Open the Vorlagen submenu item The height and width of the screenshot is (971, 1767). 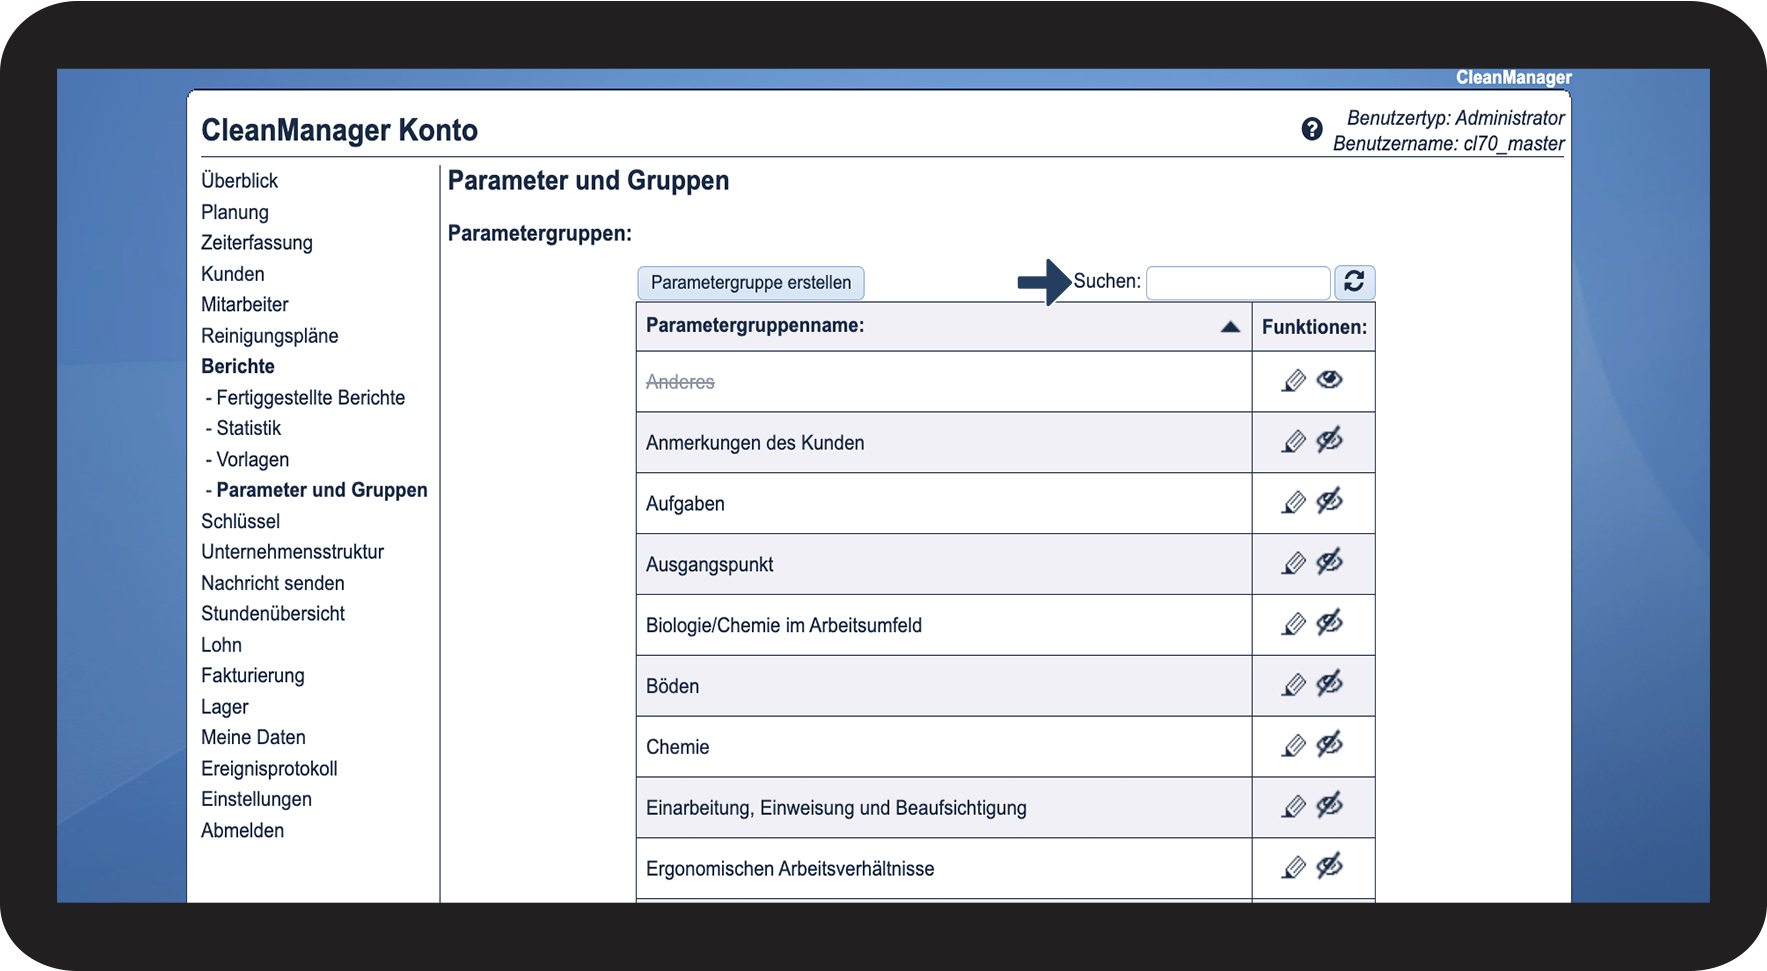(x=252, y=460)
